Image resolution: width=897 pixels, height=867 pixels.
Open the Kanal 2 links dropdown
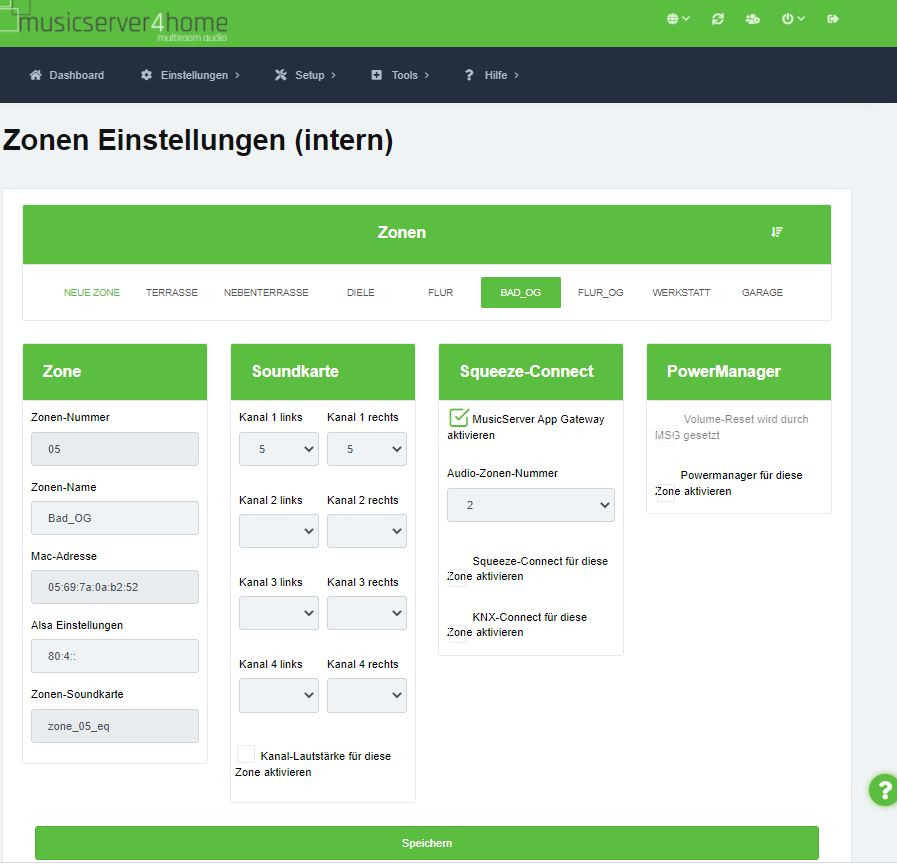click(279, 531)
